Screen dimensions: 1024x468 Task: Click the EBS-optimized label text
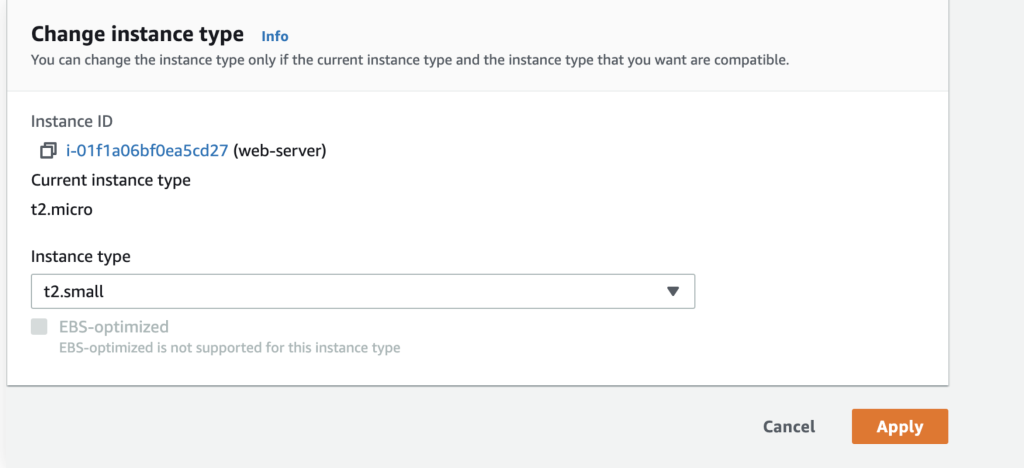[x=114, y=326]
